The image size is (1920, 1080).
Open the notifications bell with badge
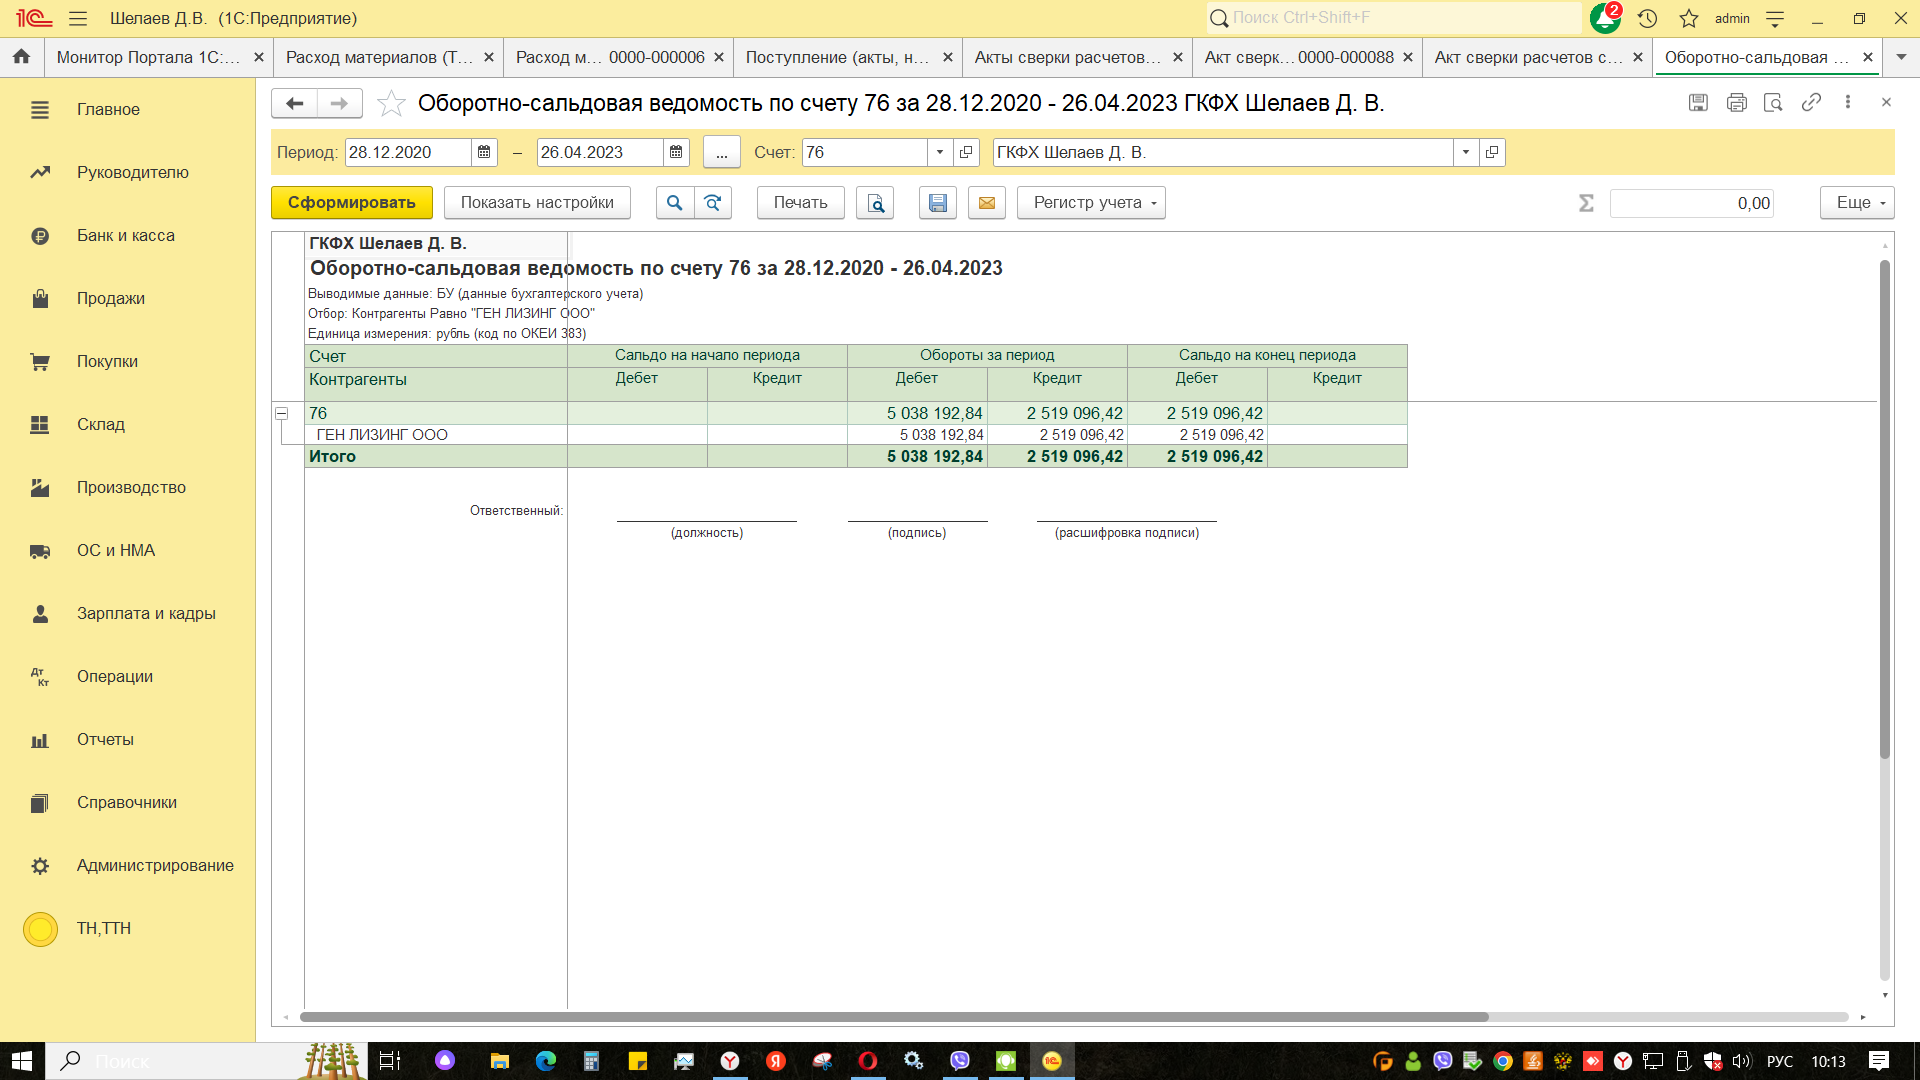1606,18
